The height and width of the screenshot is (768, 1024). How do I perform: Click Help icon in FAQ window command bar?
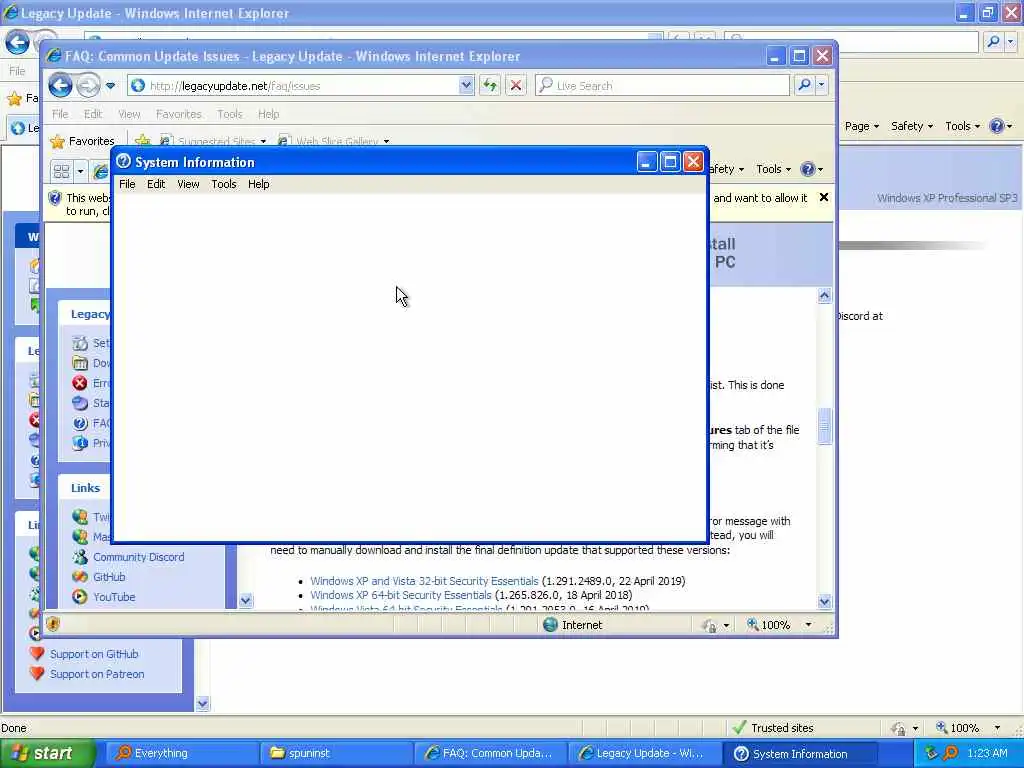[808, 169]
